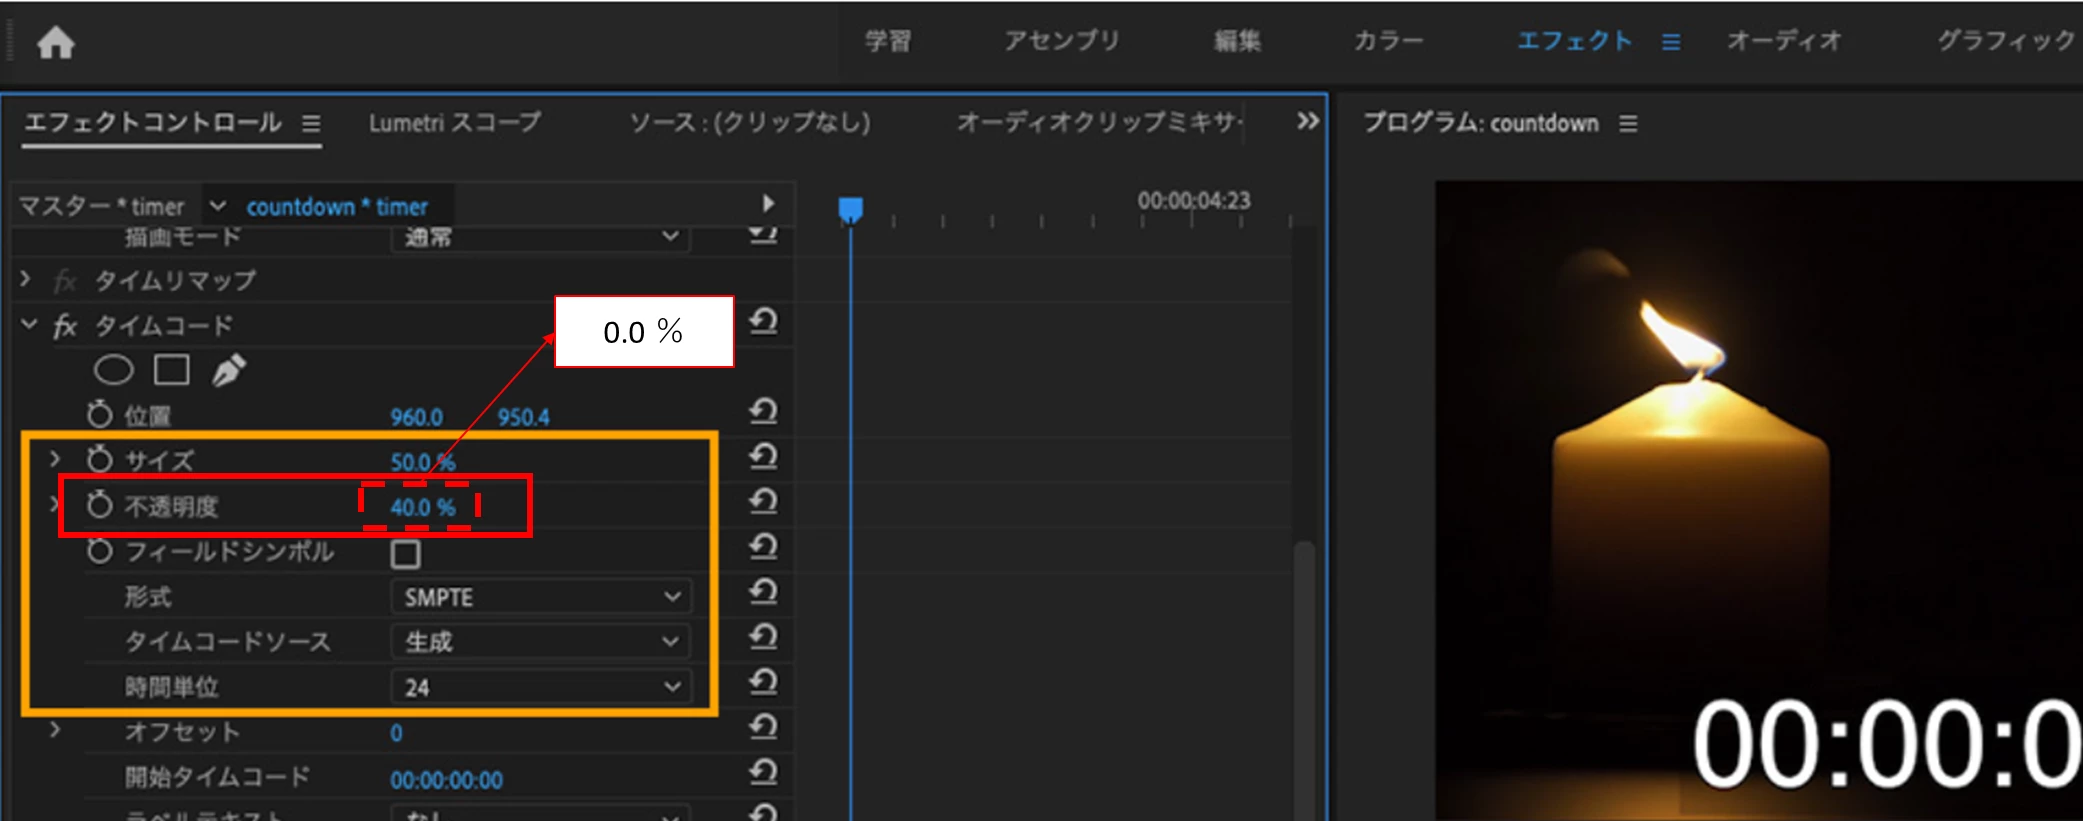This screenshot has height=821, width=2083.
Task: Reset the サイズ parameter
Action: click(763, 456)
